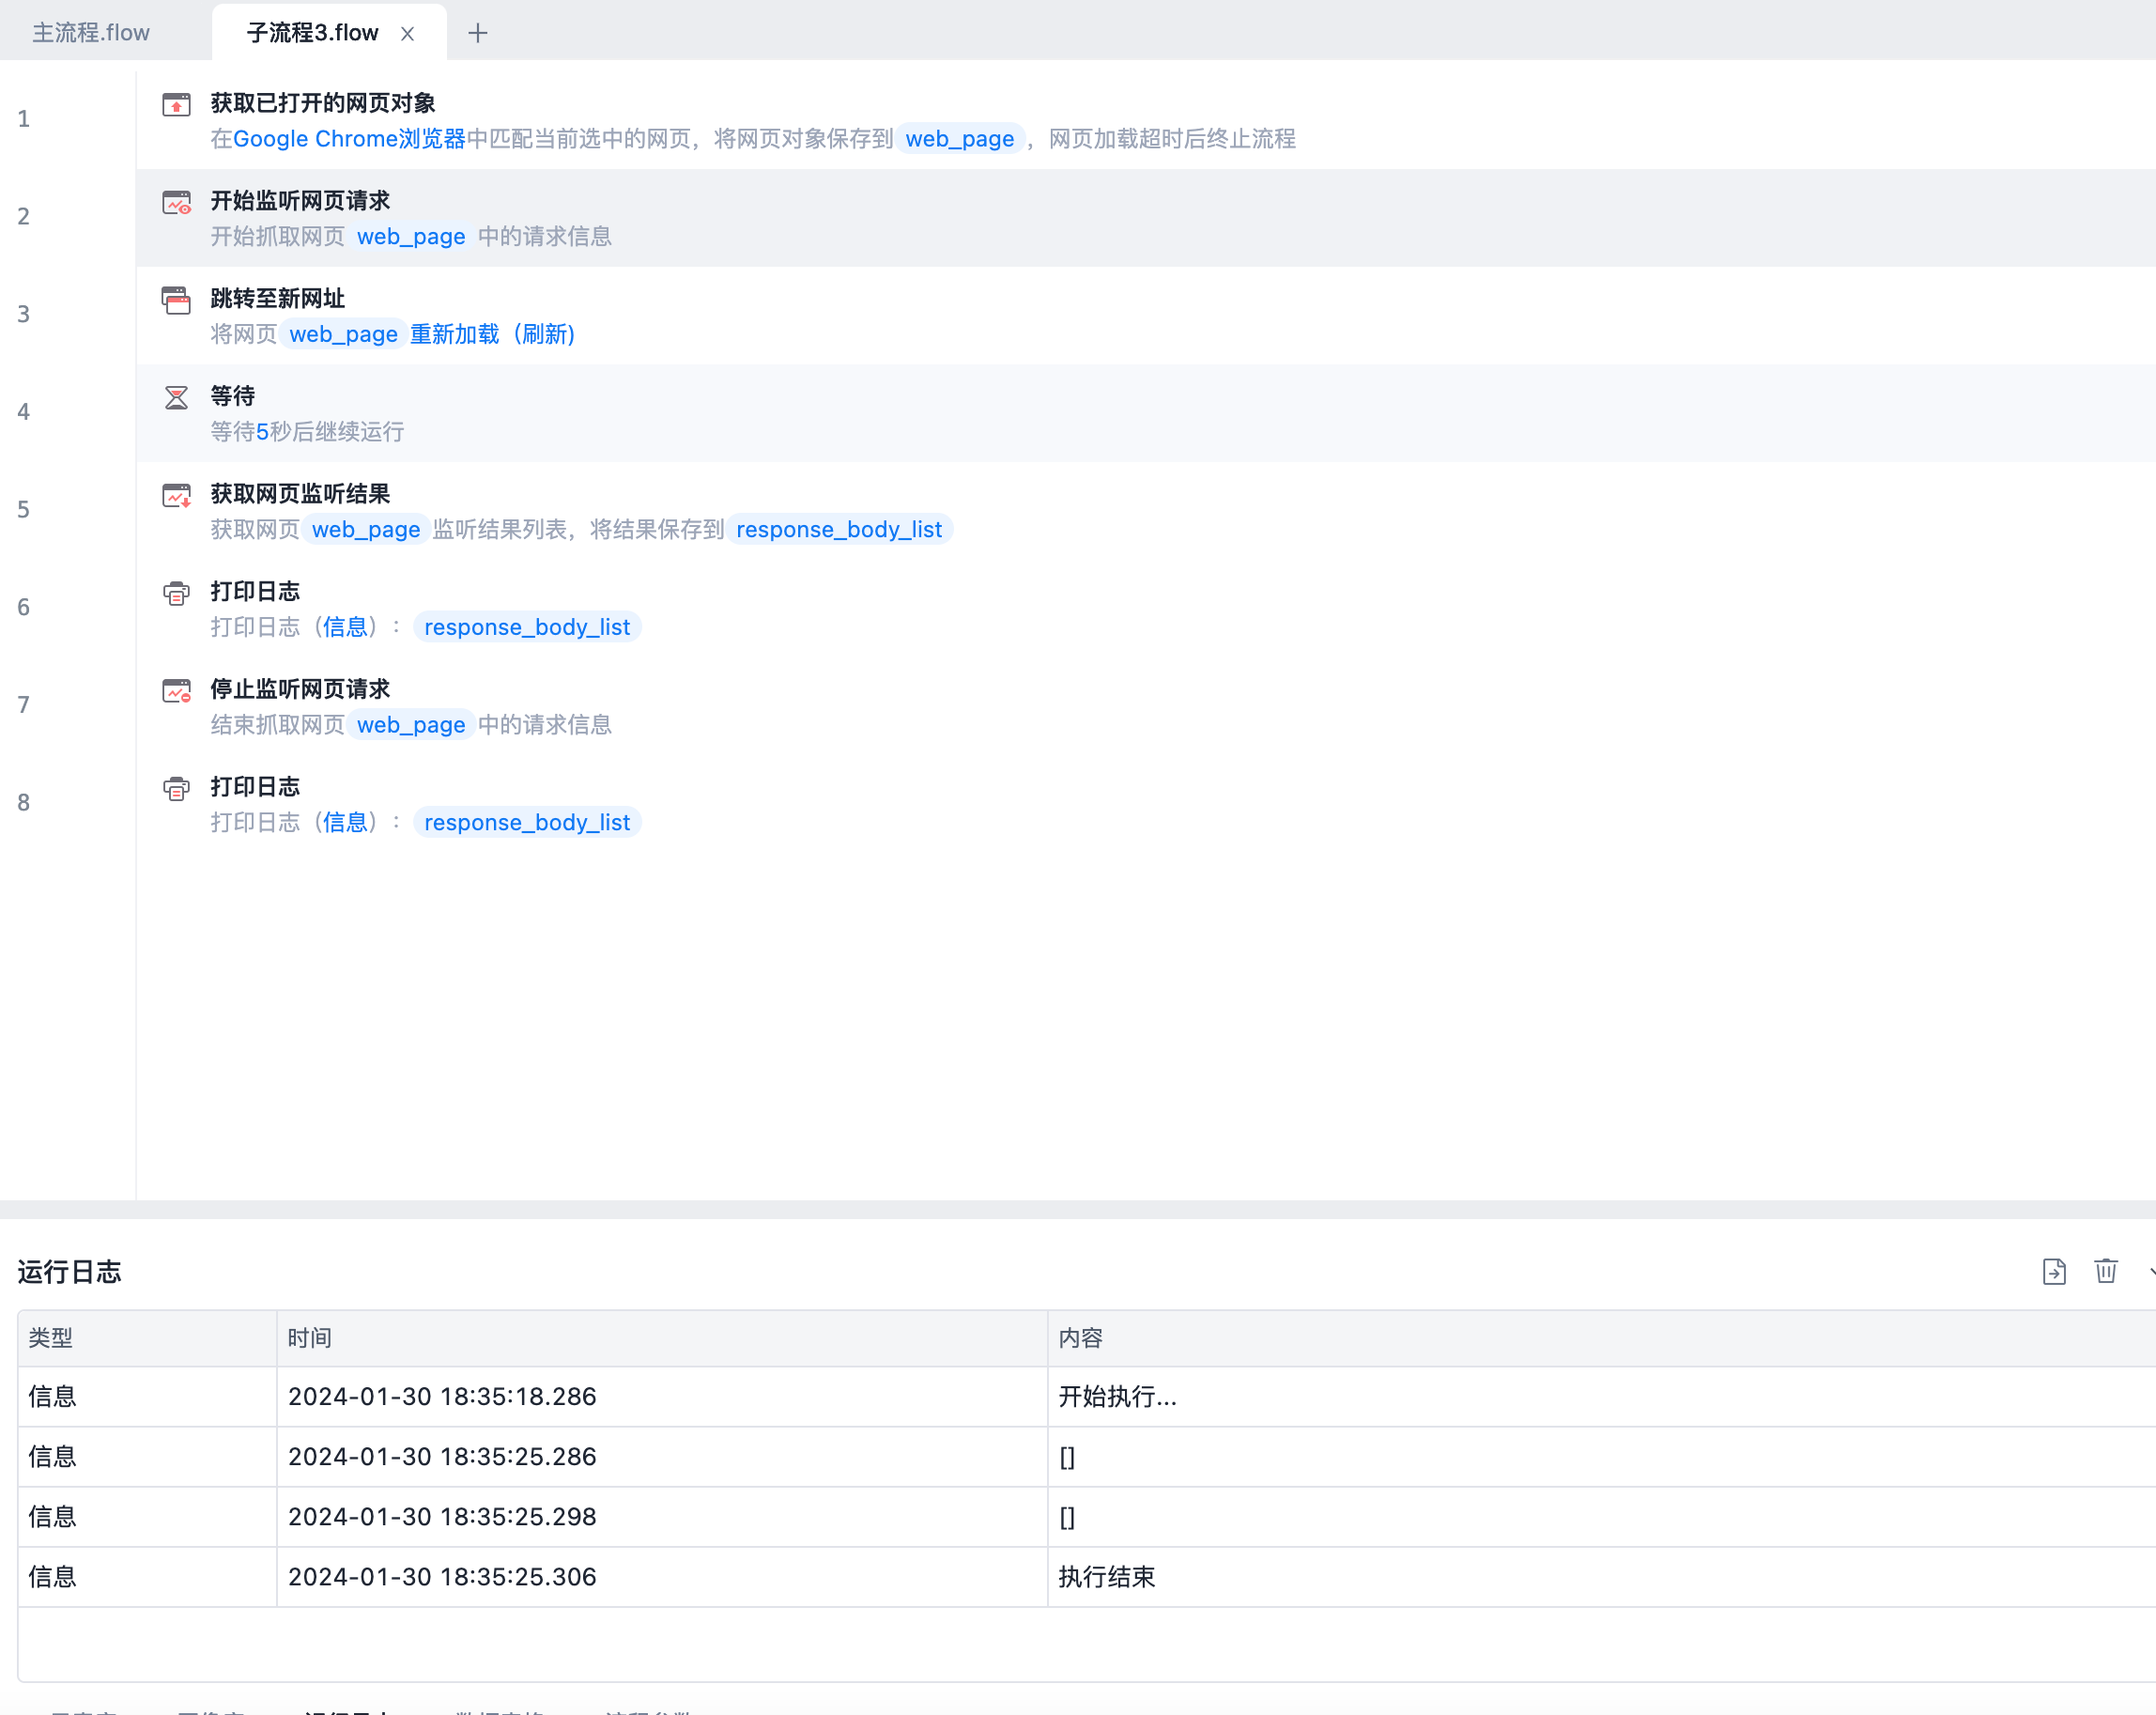Click the hourglass 等待 step icon
Viewport: 2156px width, 1715px height.
click(176, 398)
